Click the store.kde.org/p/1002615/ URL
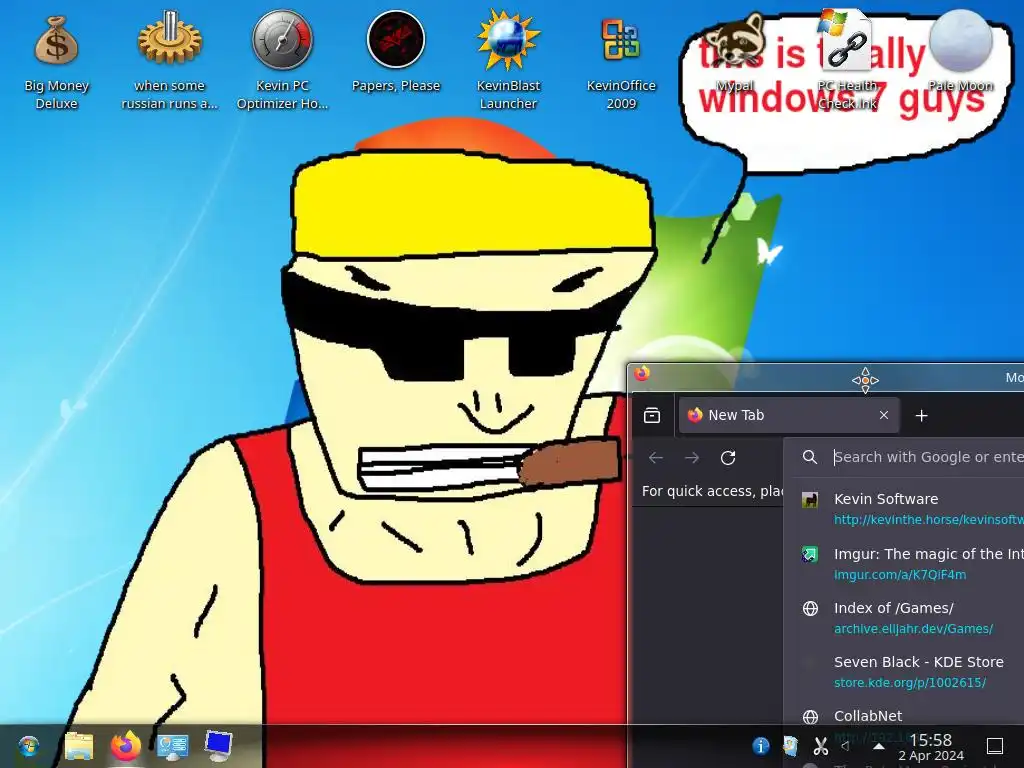Image resolution: width=1024 pixels, height=768 pixels. pyautogui.click(x=910, y=682)
